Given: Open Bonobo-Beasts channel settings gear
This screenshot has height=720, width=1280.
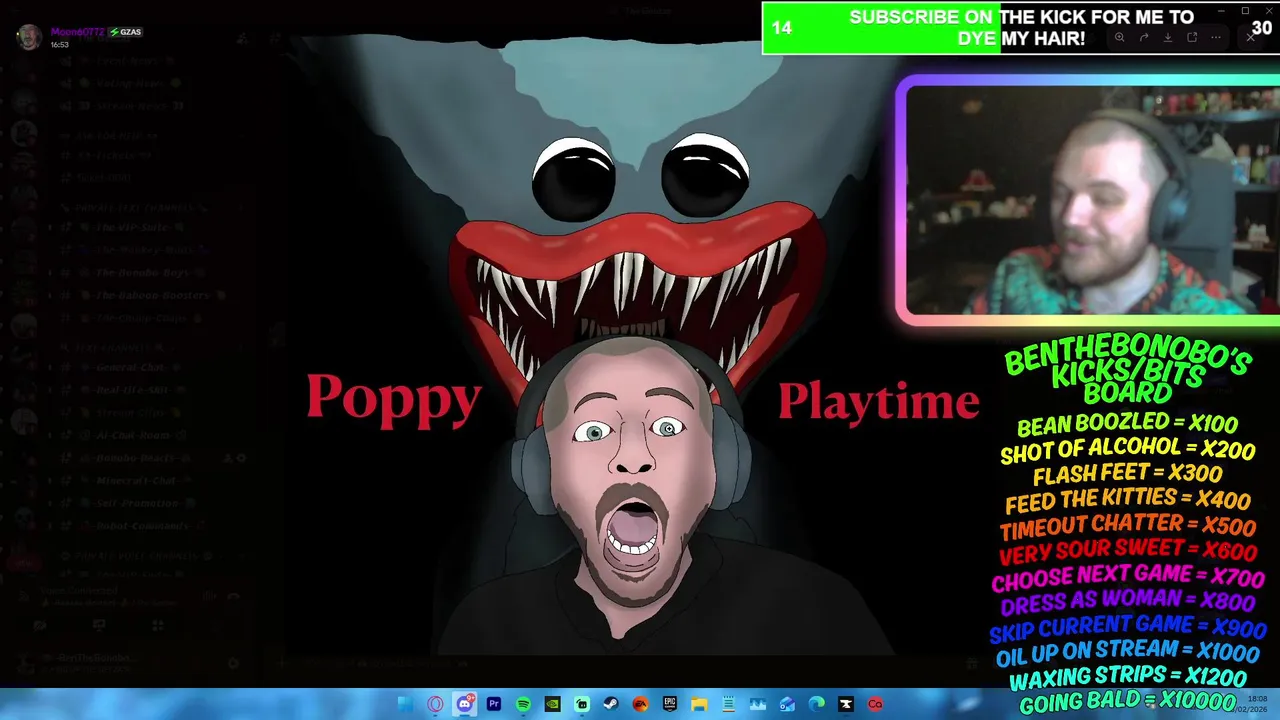Looking at the screenshot, I should [241, 458].
